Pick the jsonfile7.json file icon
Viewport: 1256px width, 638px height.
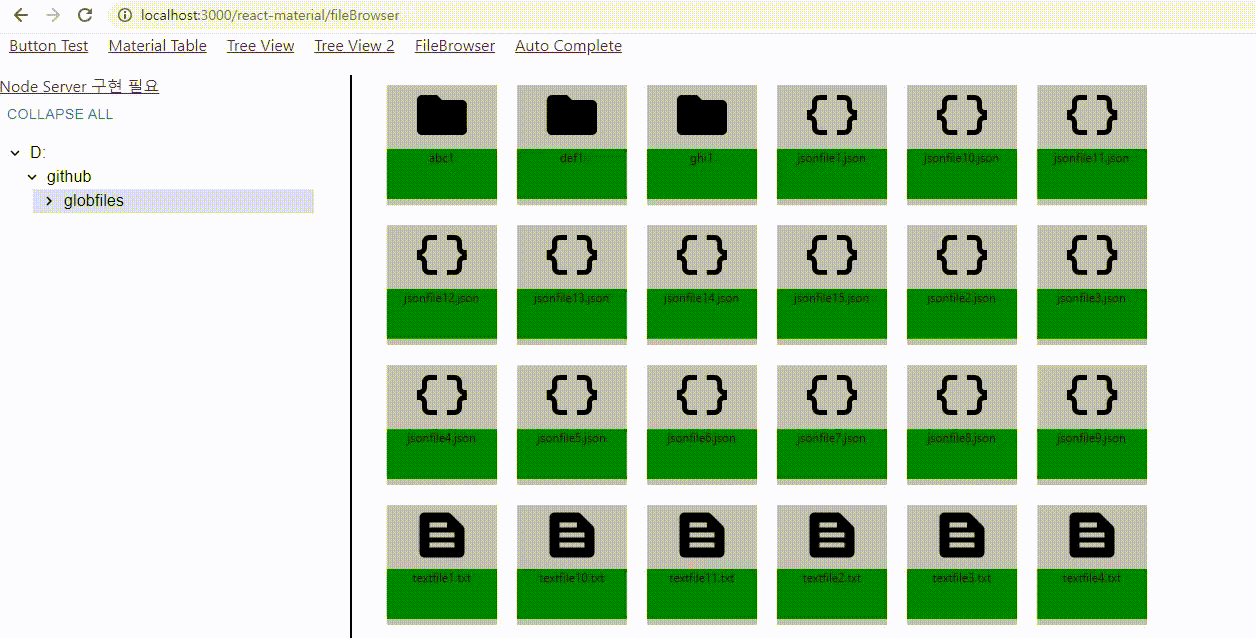click(832, 395)
